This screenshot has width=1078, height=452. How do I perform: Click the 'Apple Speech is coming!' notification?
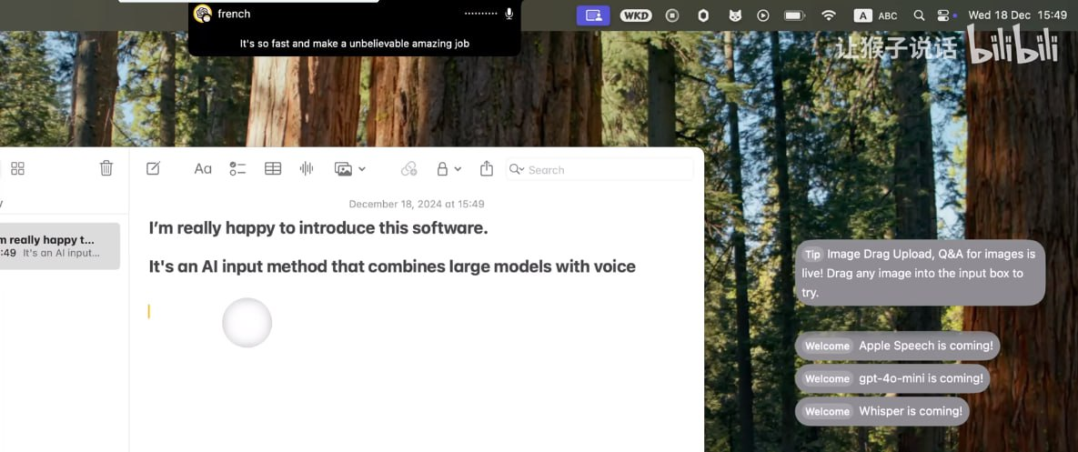897,346
